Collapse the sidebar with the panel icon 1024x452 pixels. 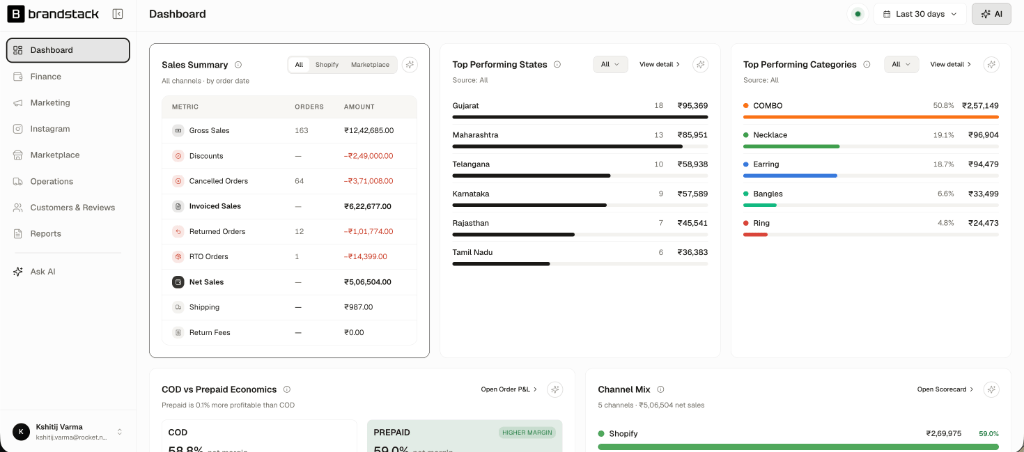click(x=118, y=14)
